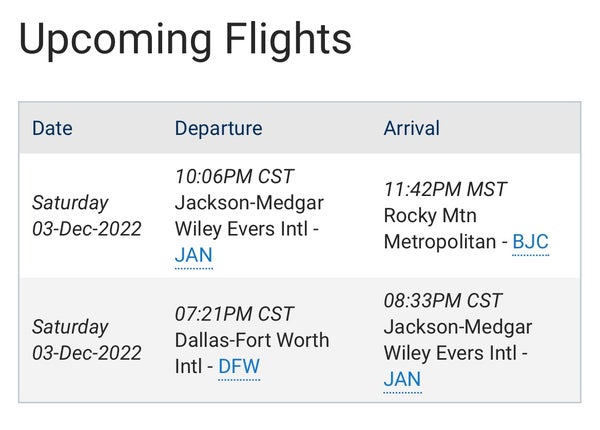
Task: Click the Arrival column header
Action: point(412,128)
